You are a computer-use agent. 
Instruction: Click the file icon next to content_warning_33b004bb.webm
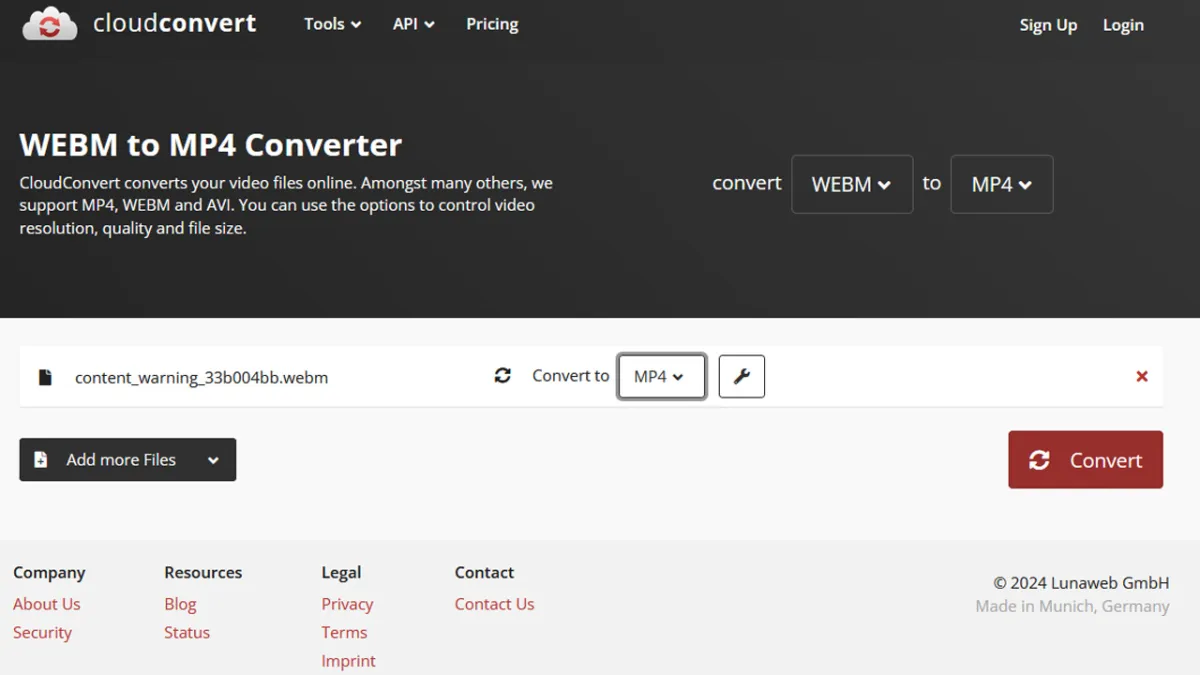(x=45, y=378)
